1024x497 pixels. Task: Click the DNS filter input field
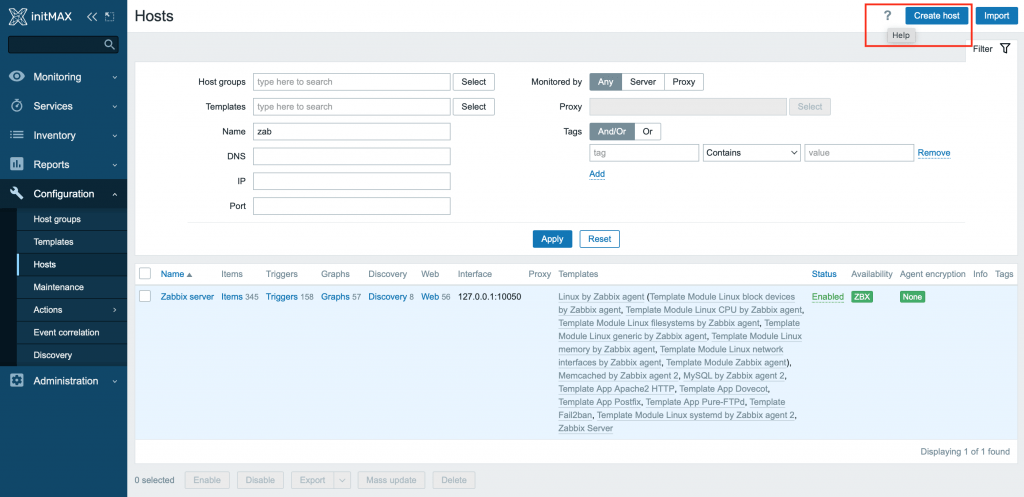351,156
